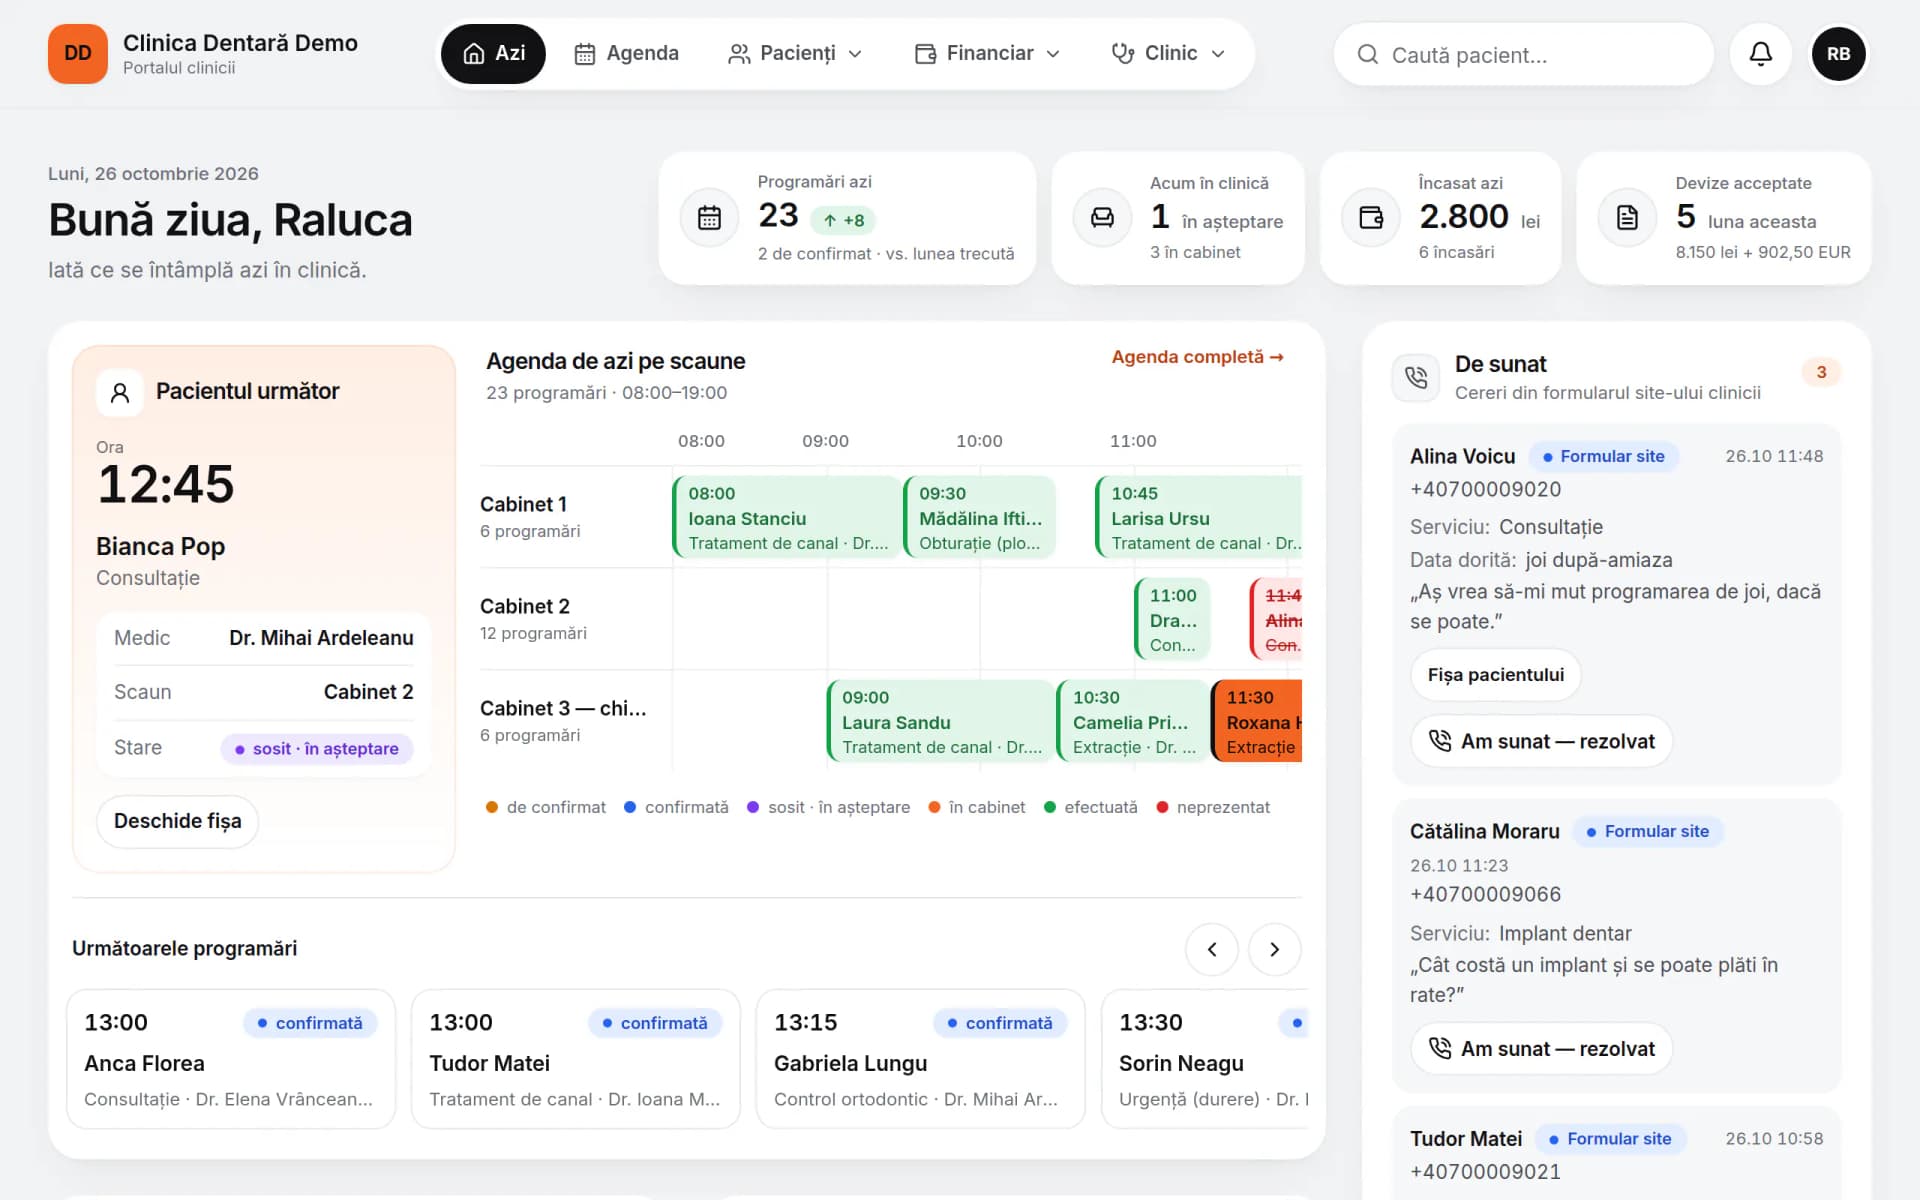Screen dimensions: 1920x1200
Task: Open orange 11:30 Roxana appointment block
Action: tap(1257, 721)
